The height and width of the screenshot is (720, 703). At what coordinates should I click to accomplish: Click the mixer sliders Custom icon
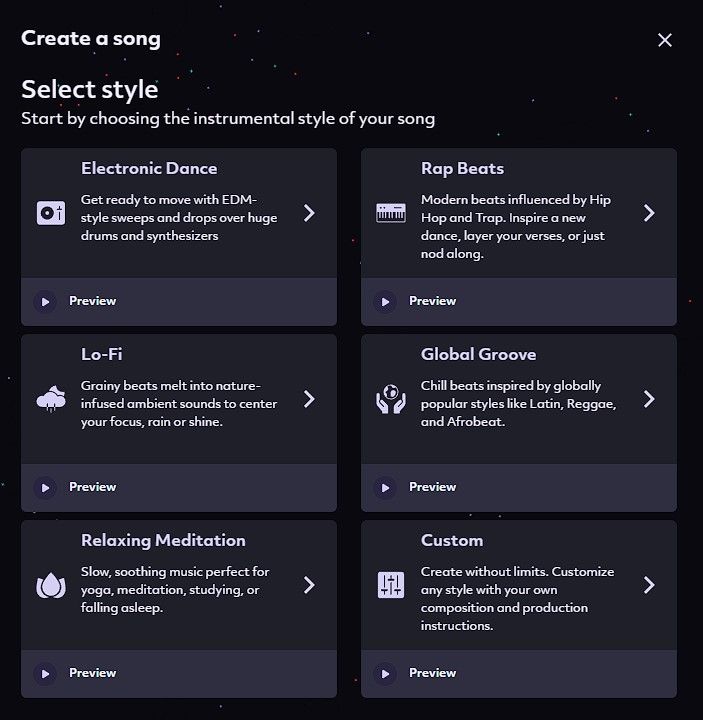coord(391,585)
